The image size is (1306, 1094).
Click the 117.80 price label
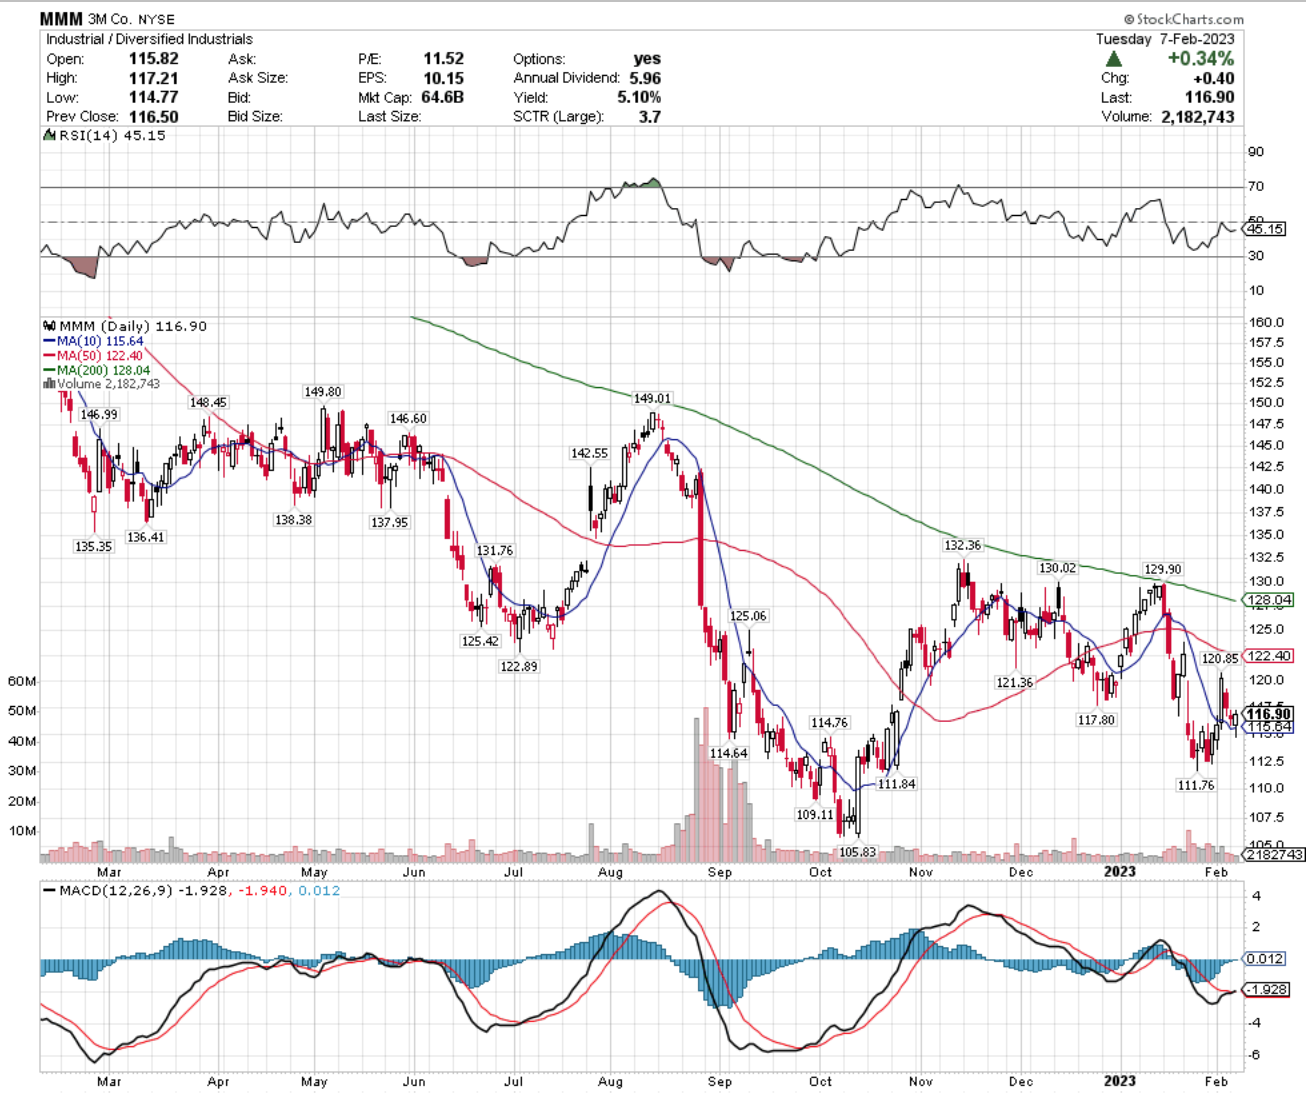coord(1096,720)
